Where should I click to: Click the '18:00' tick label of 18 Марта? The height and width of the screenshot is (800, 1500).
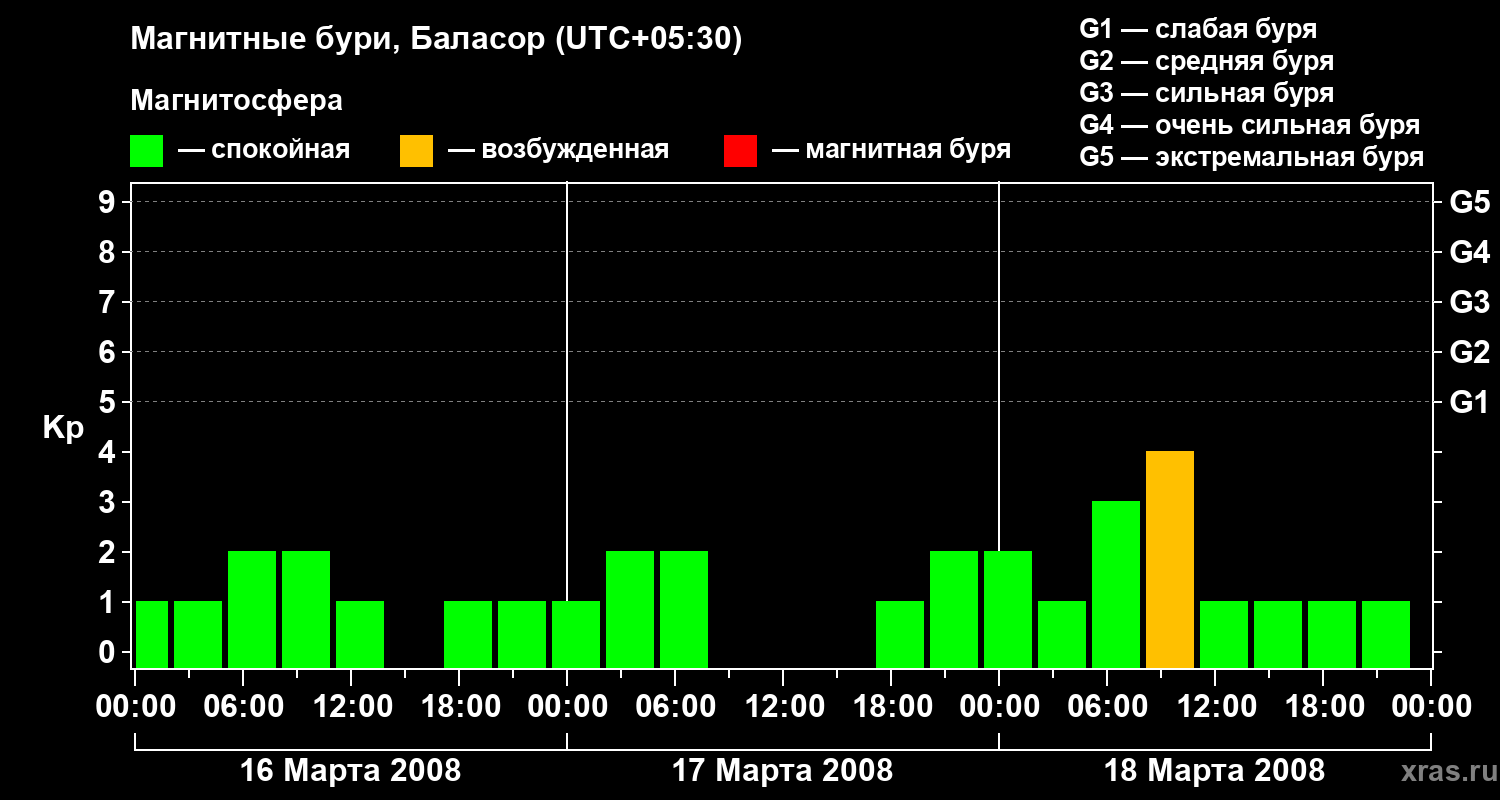tap(1323, 707)
